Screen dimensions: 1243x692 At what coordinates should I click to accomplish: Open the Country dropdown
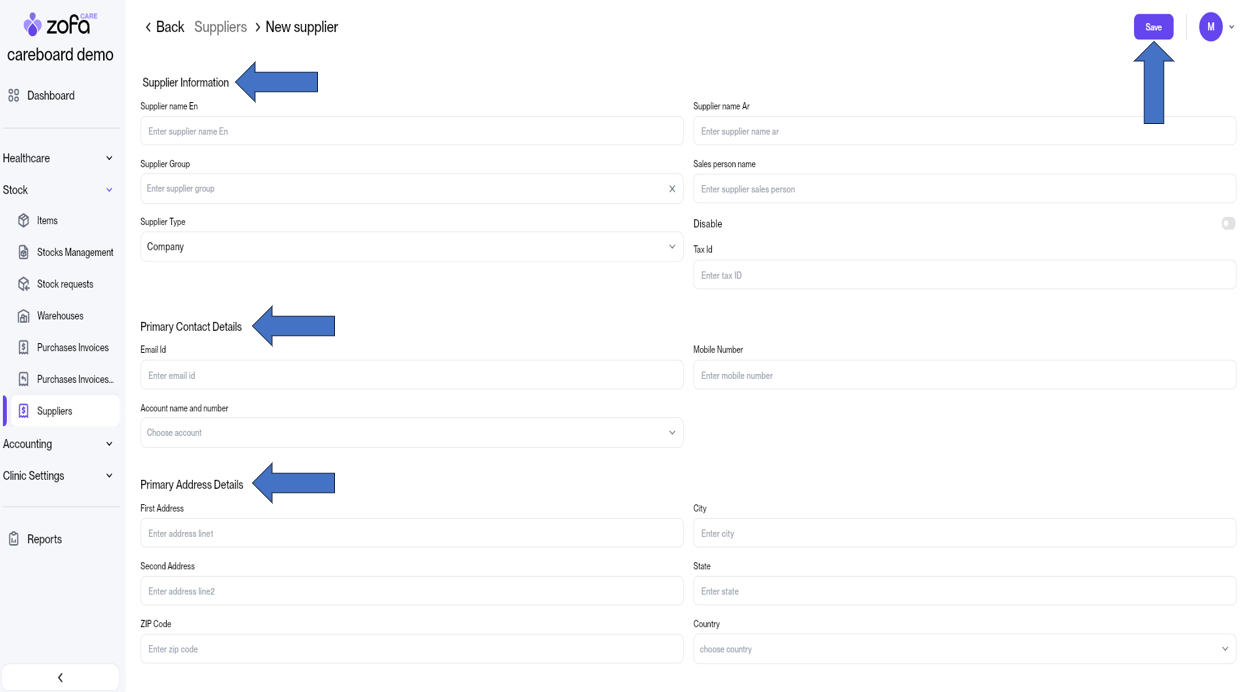tap(964, 649)
